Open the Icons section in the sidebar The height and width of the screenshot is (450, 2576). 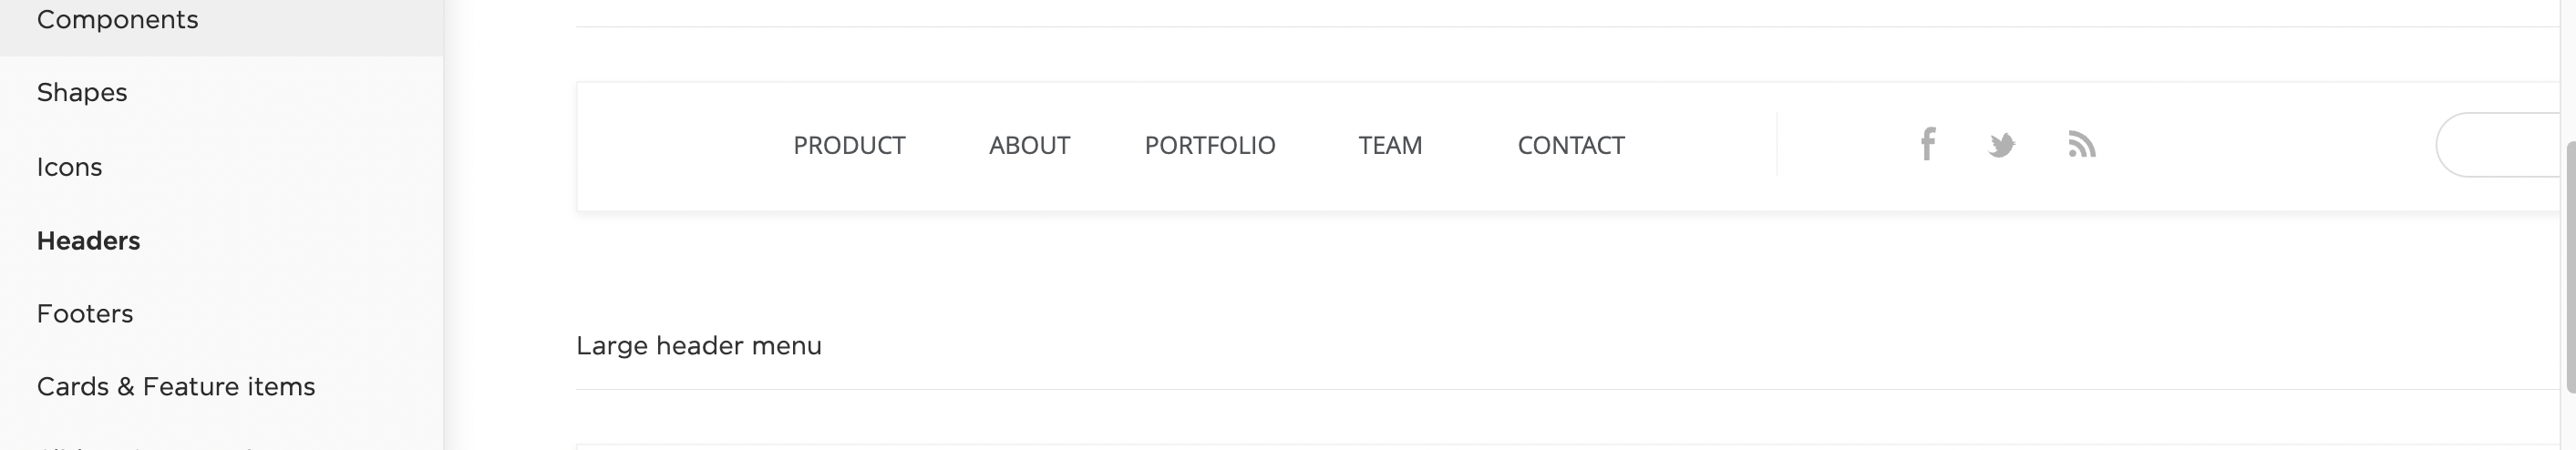[70, 167]
